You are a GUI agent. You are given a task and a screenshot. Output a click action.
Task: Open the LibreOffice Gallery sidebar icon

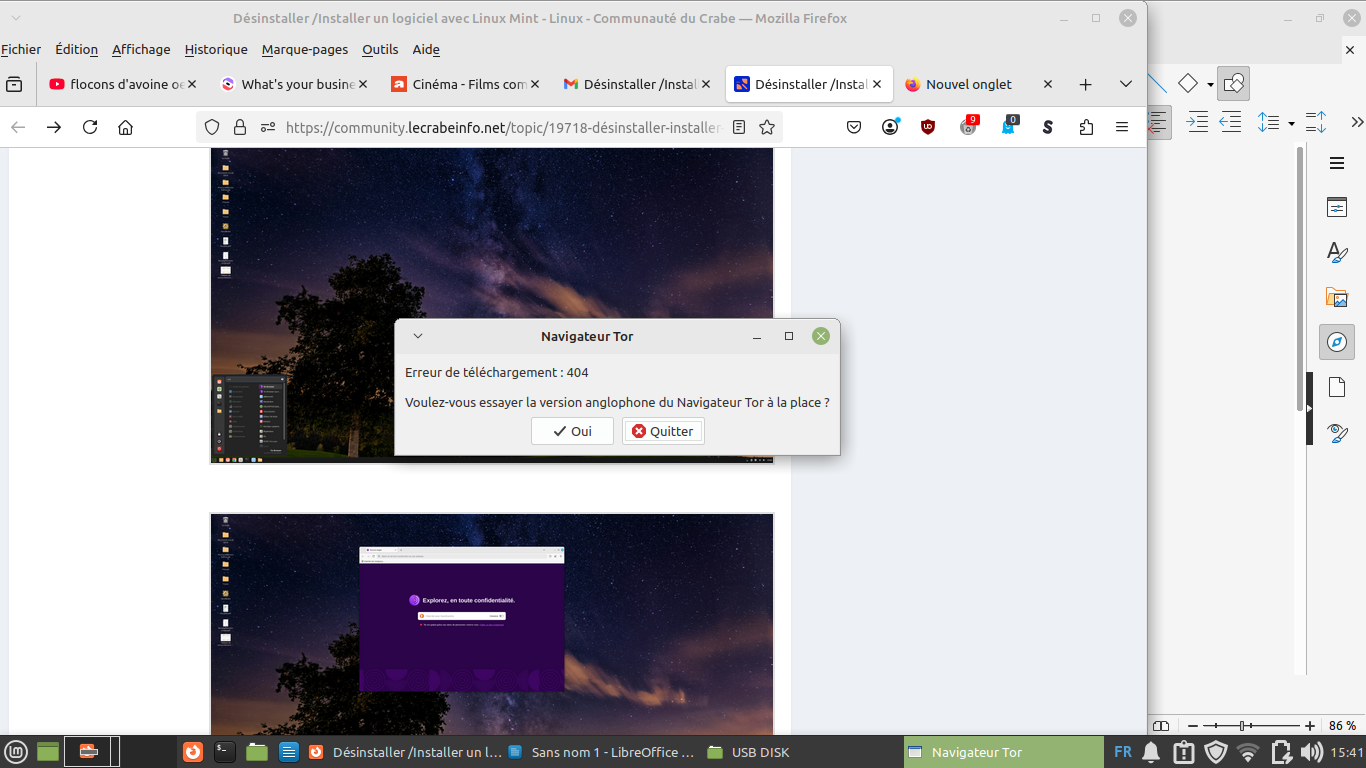coord(1337,297)
